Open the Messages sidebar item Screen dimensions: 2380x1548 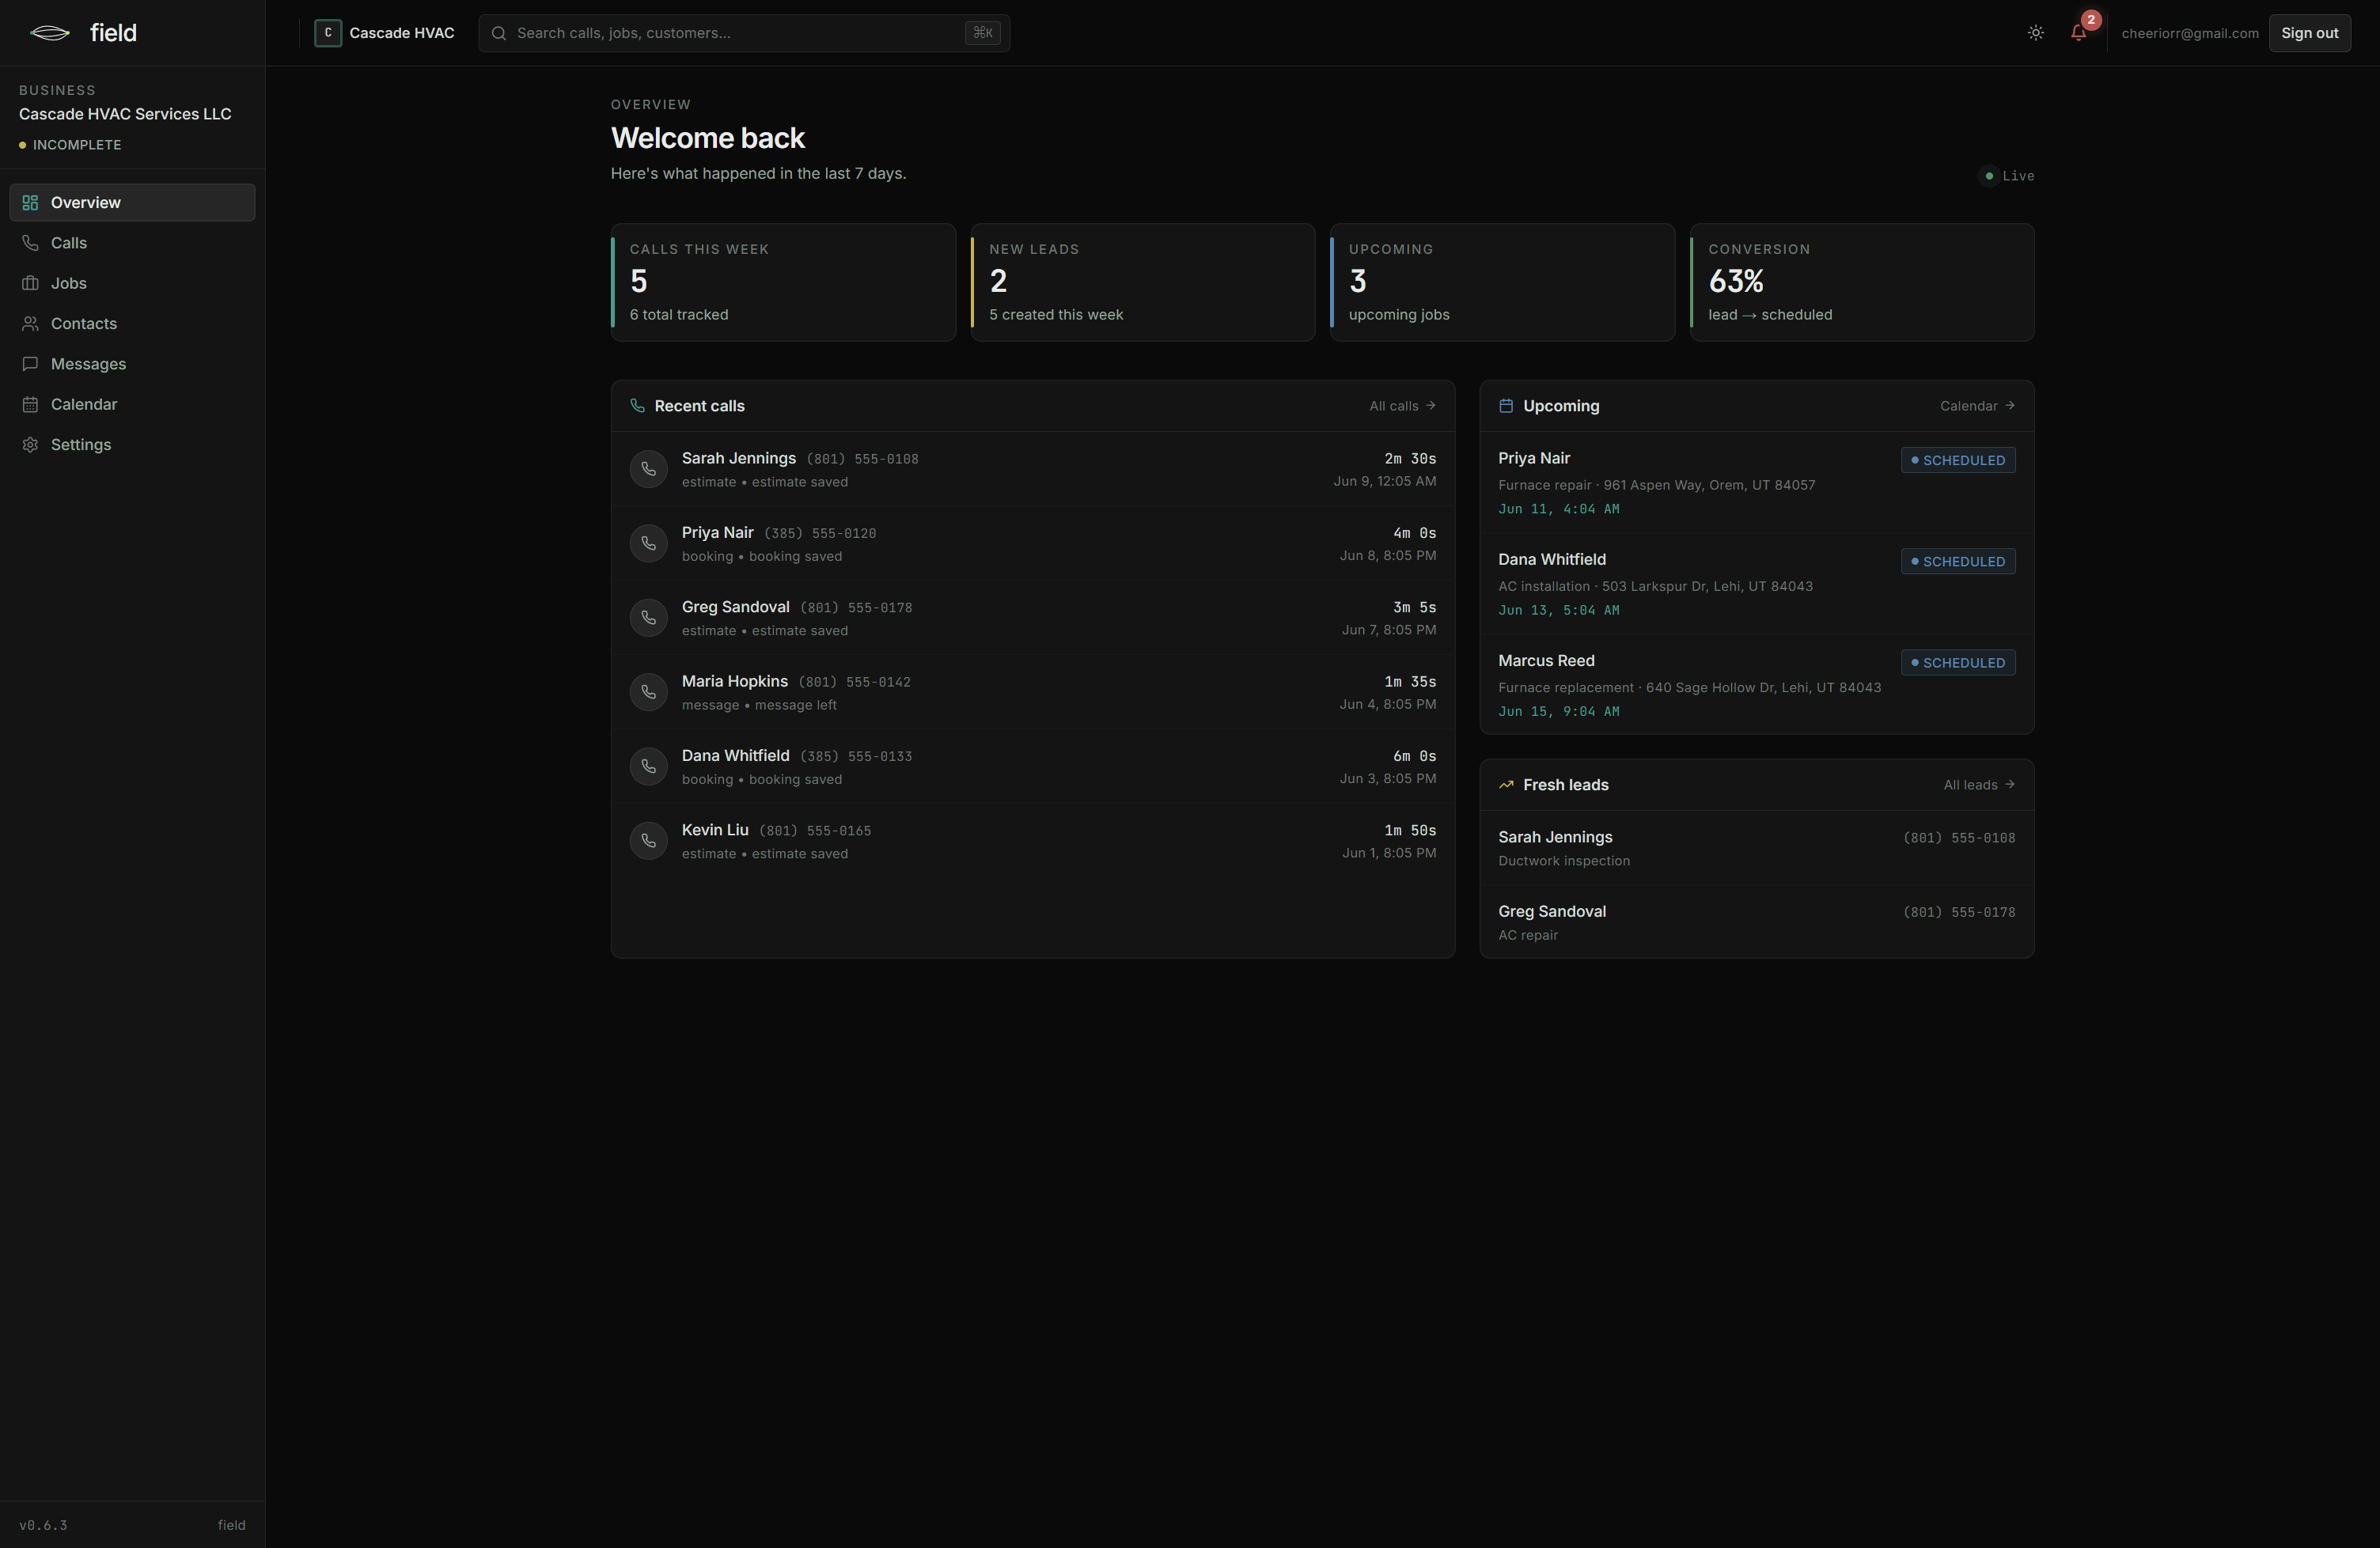(x=132, y=364)
